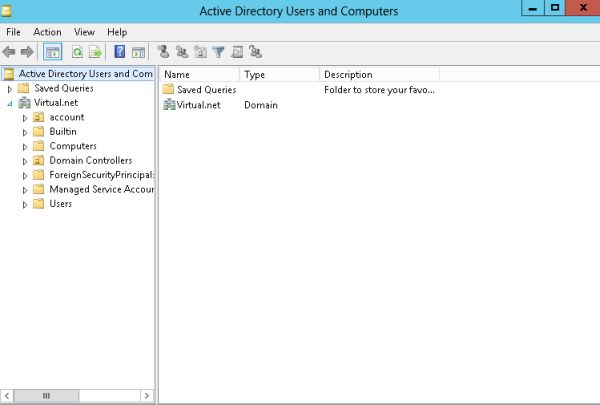Expand the account node
Viewport: 600px width, 405px height.
pos(25,118)
